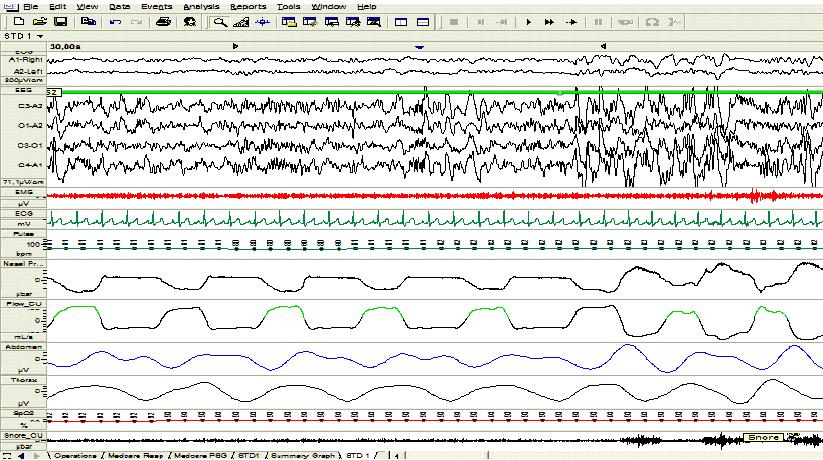Click the greyed loop link icon
The image size is (823, 460).
coord(625,22)
